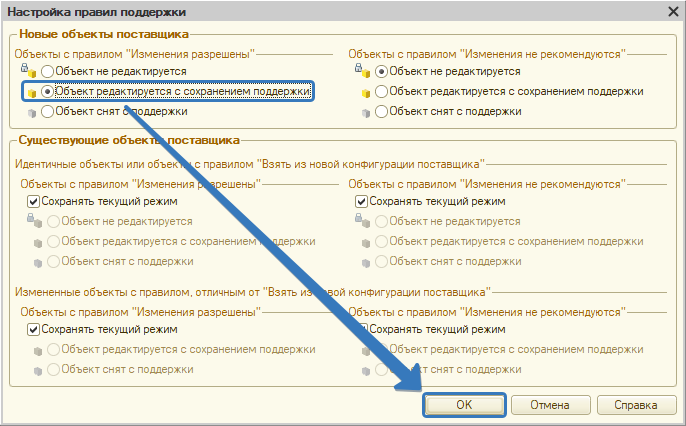Click gray cube icon in new 'Изменения разрешены' group
This screenshot has height=426, width=686.
point(32,111)
